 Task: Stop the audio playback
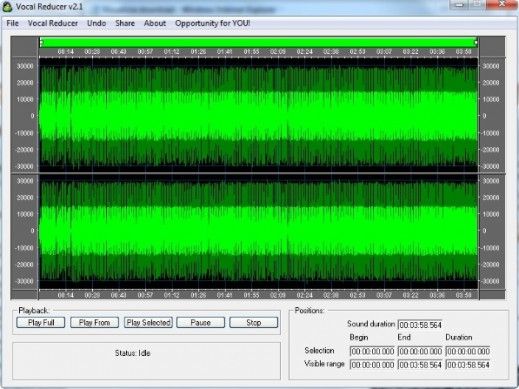[254, 322]
